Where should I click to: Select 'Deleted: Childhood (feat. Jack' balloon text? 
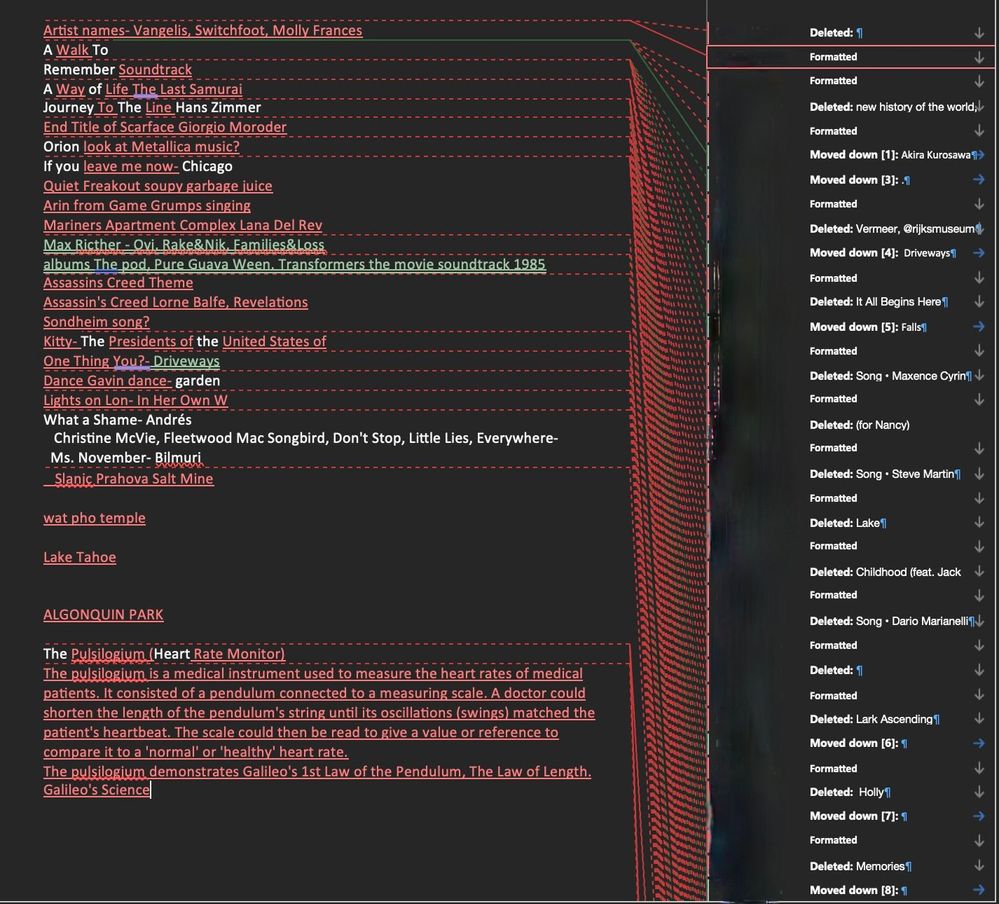(x=885, y=572)
